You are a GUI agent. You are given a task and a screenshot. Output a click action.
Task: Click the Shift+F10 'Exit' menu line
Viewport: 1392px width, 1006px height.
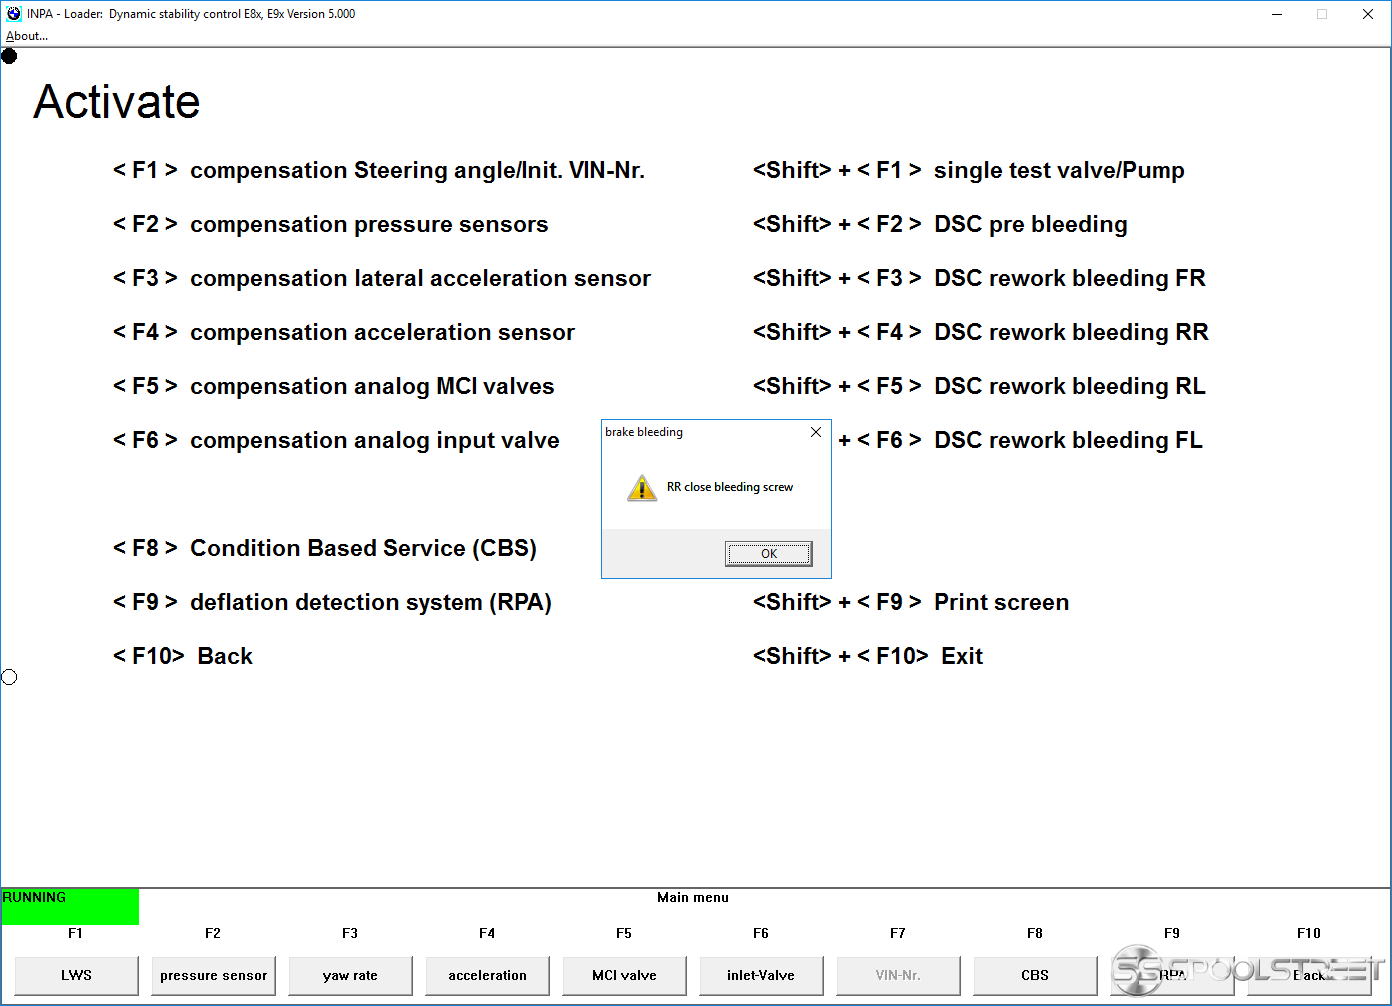point(868,657)
